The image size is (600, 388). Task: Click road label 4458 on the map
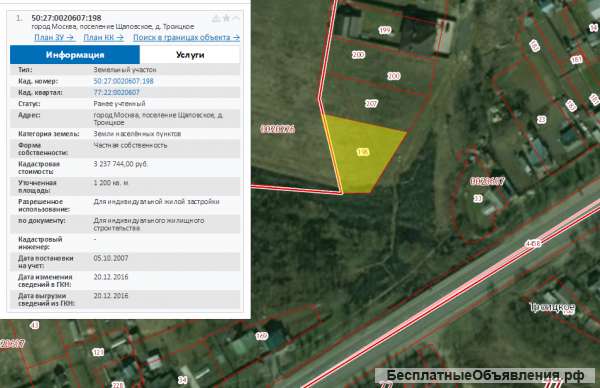[x=533, y=243]
